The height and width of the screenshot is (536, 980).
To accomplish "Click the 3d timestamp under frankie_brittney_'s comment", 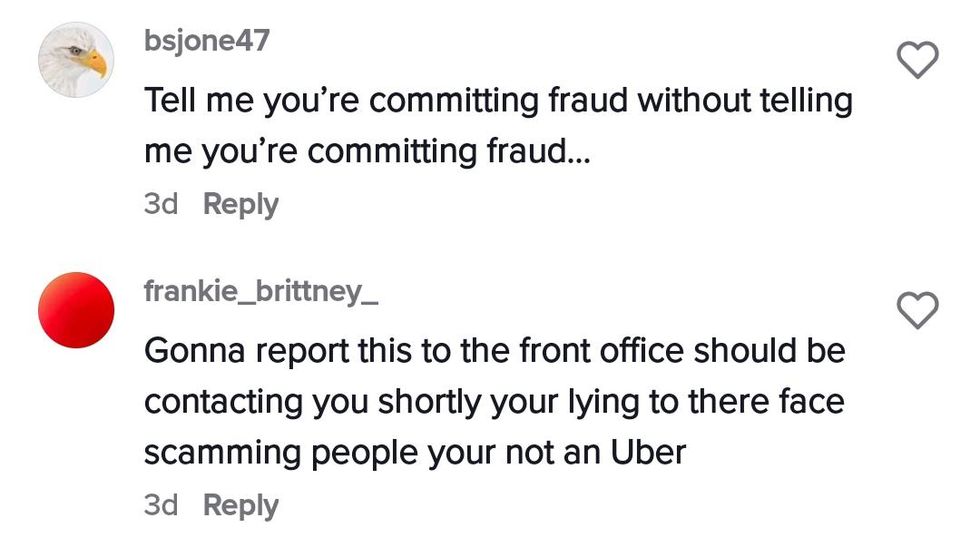I will 160,505.
